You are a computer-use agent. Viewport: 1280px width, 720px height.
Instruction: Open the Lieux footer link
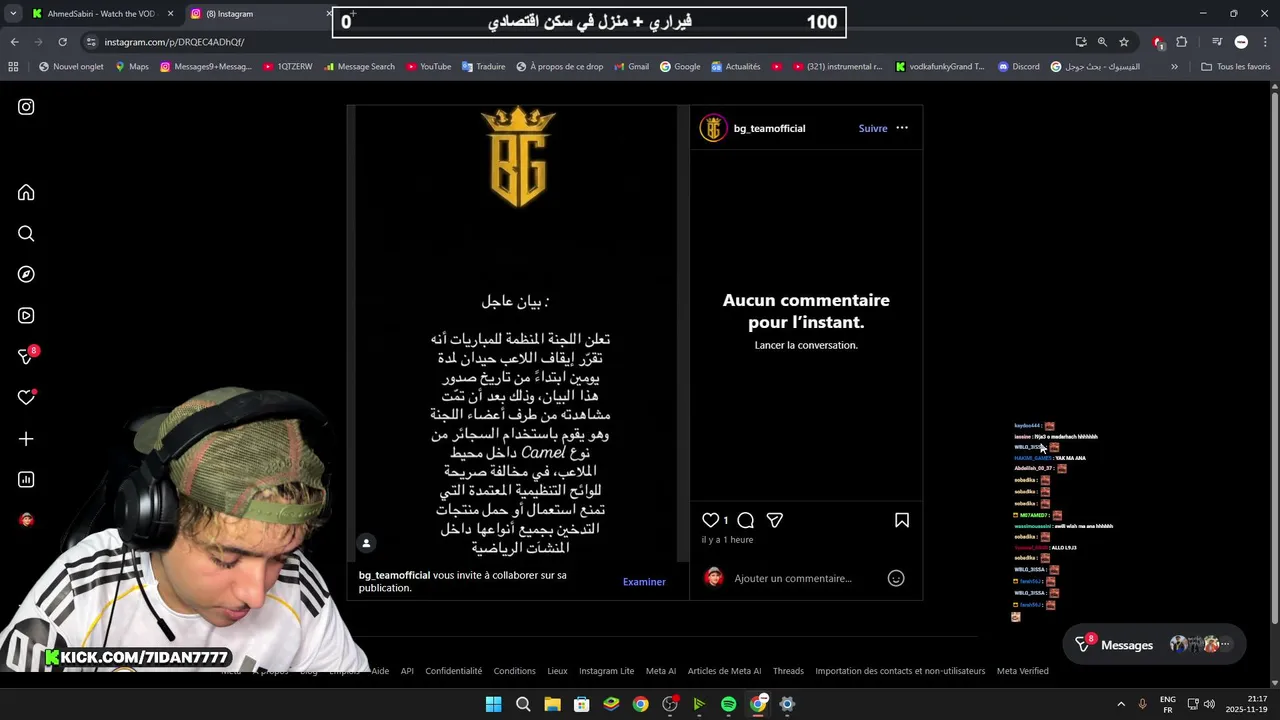[557, 671]
